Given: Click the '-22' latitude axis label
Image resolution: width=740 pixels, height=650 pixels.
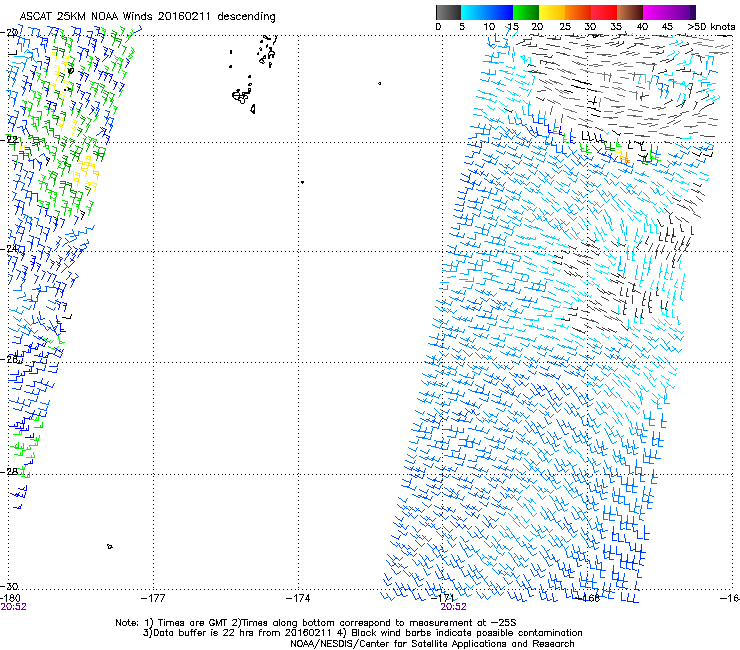Looking at the screenshot, I should [9, 139].
